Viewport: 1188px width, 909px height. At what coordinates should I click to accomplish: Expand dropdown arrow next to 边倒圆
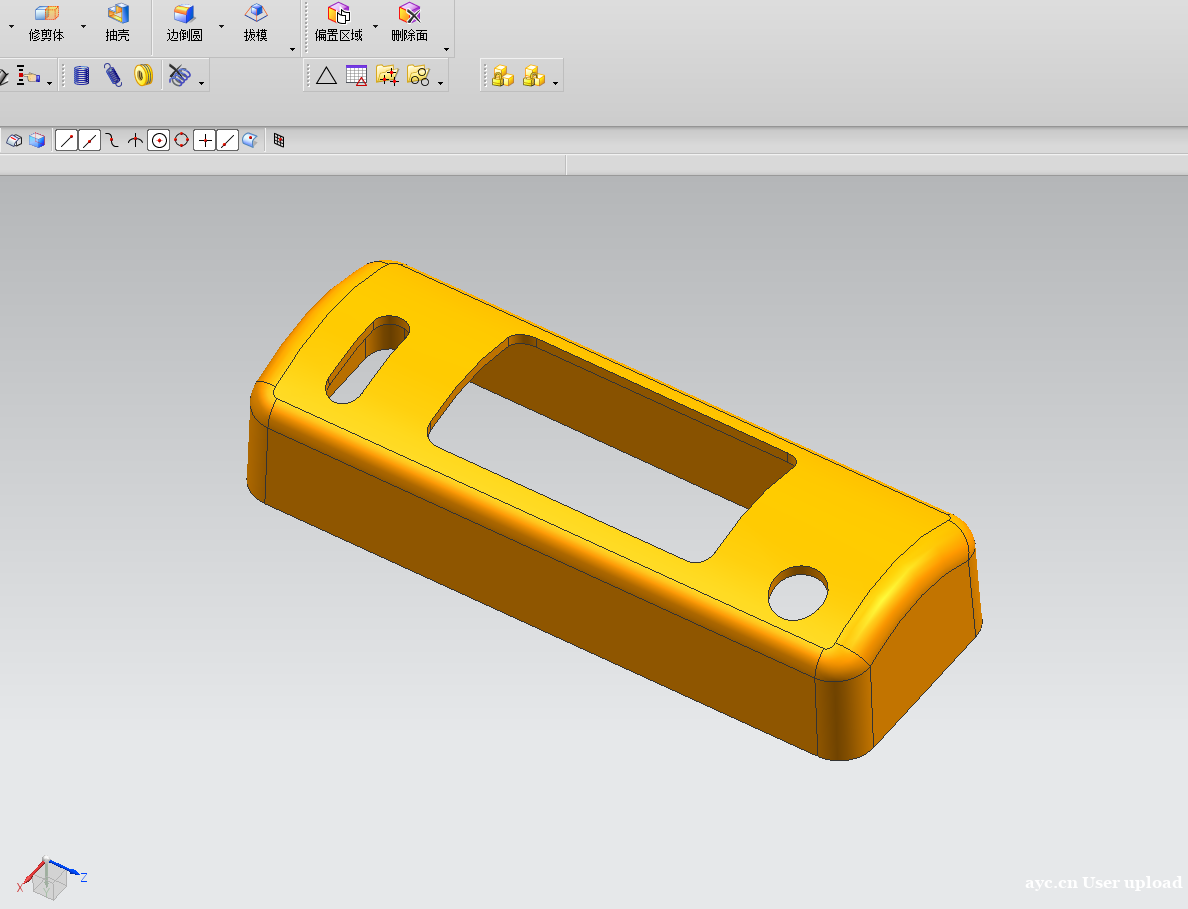tap(221, 26)
